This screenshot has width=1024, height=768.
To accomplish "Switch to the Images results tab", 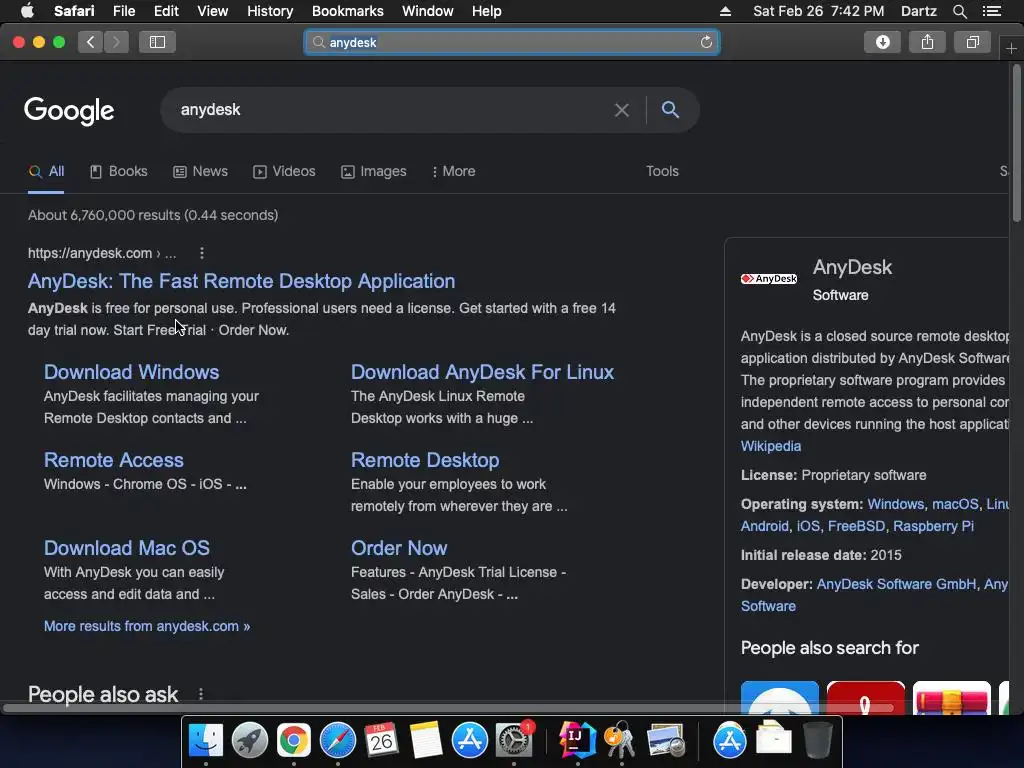I will pos(374,171).
